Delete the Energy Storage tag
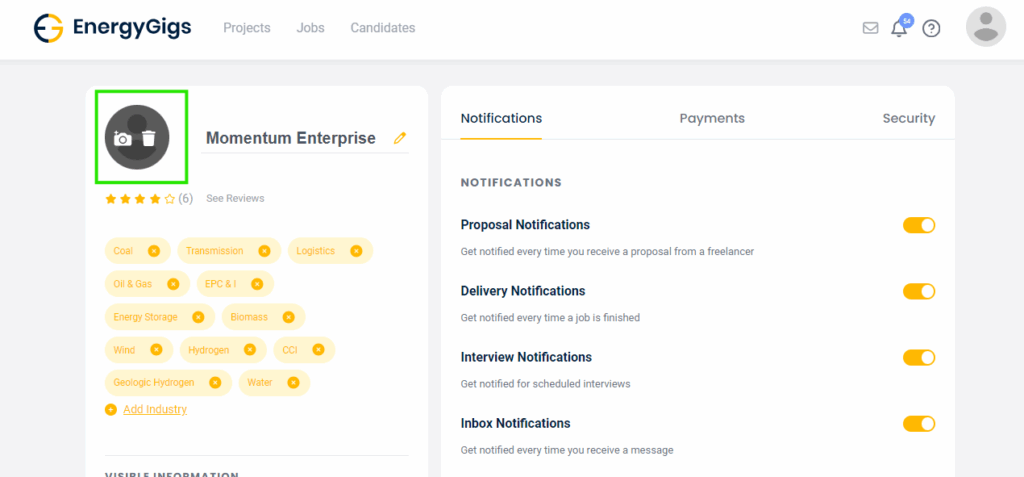Viewport: 1024px width, 477px height. tap(198, 317)
